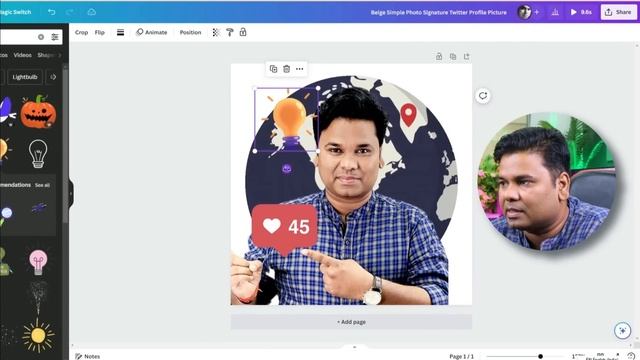The image size is (640, 360).
Task: Undo the last edit
Action: coord(51,12)
